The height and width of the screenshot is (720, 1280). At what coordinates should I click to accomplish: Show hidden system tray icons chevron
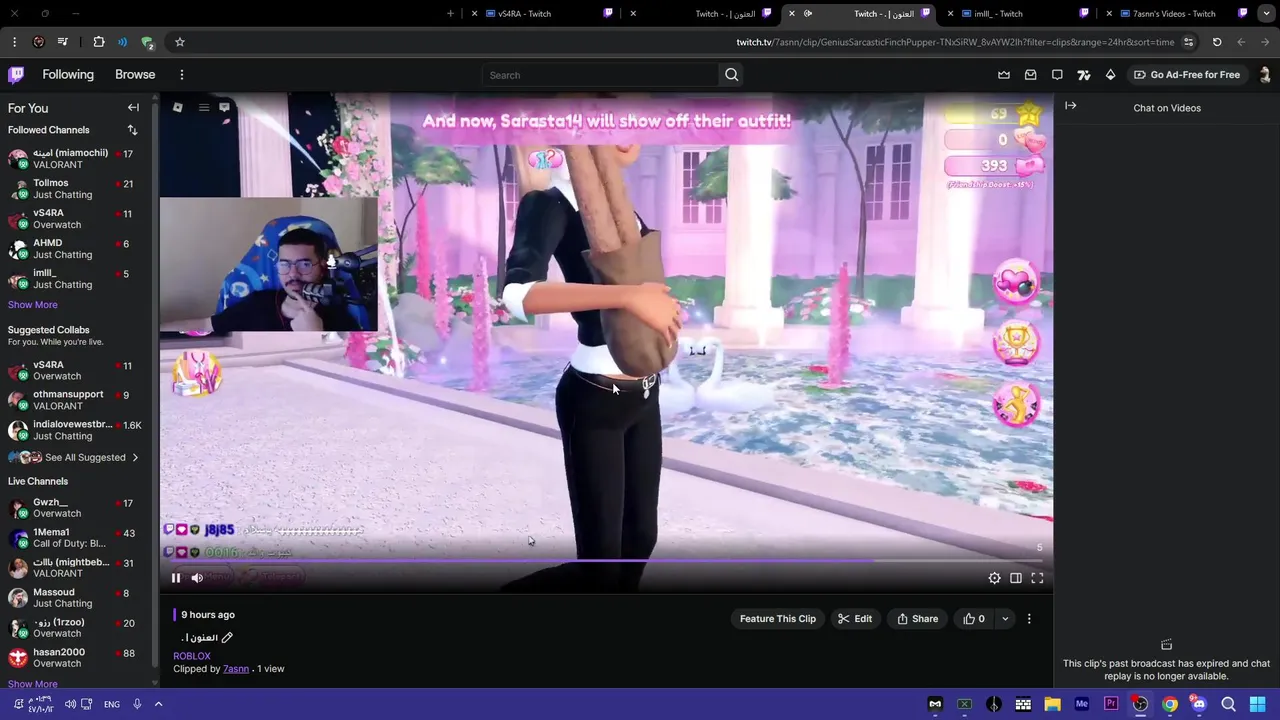tap(158, 704)
